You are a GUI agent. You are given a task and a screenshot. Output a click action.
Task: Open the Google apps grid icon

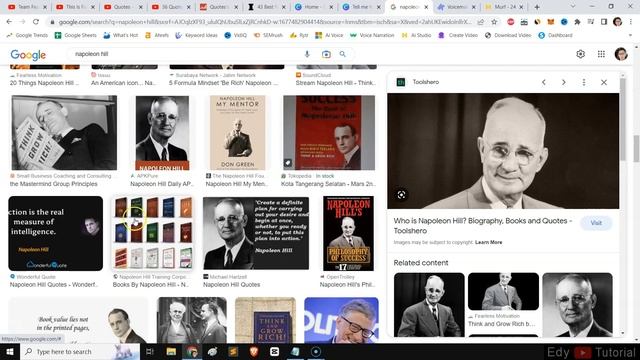coord(601,54)
